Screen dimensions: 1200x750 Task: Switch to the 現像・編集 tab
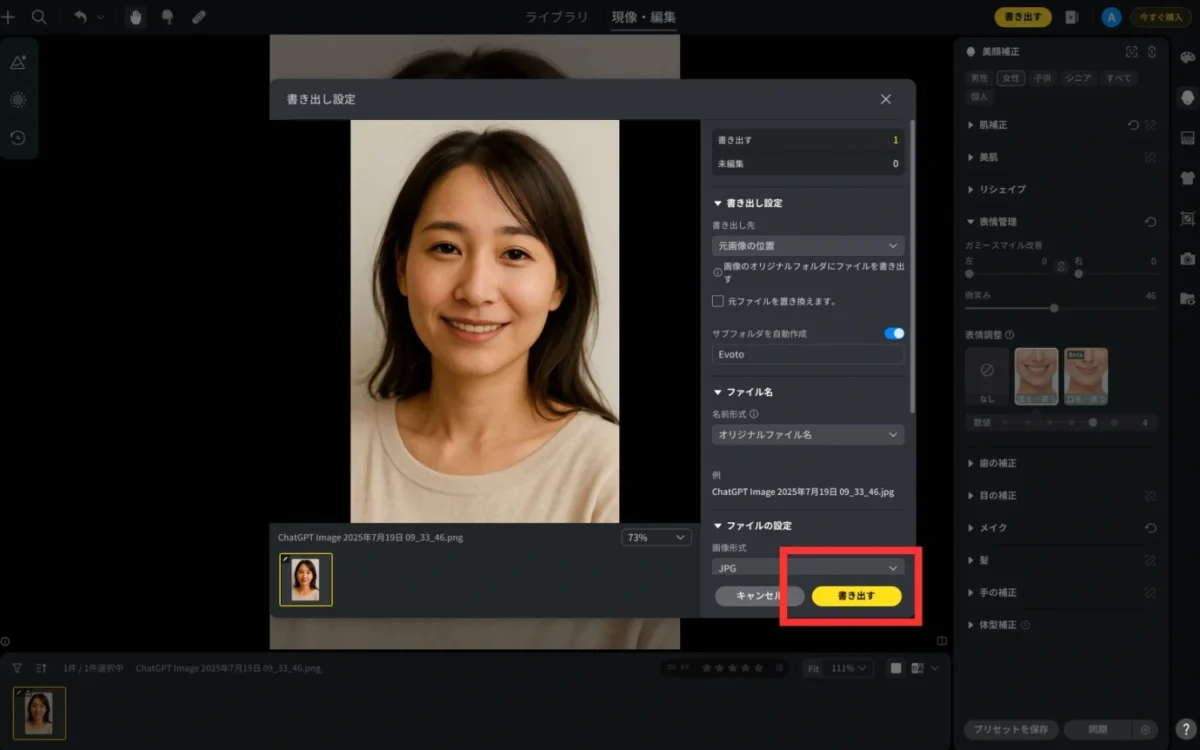coord(644,17)
